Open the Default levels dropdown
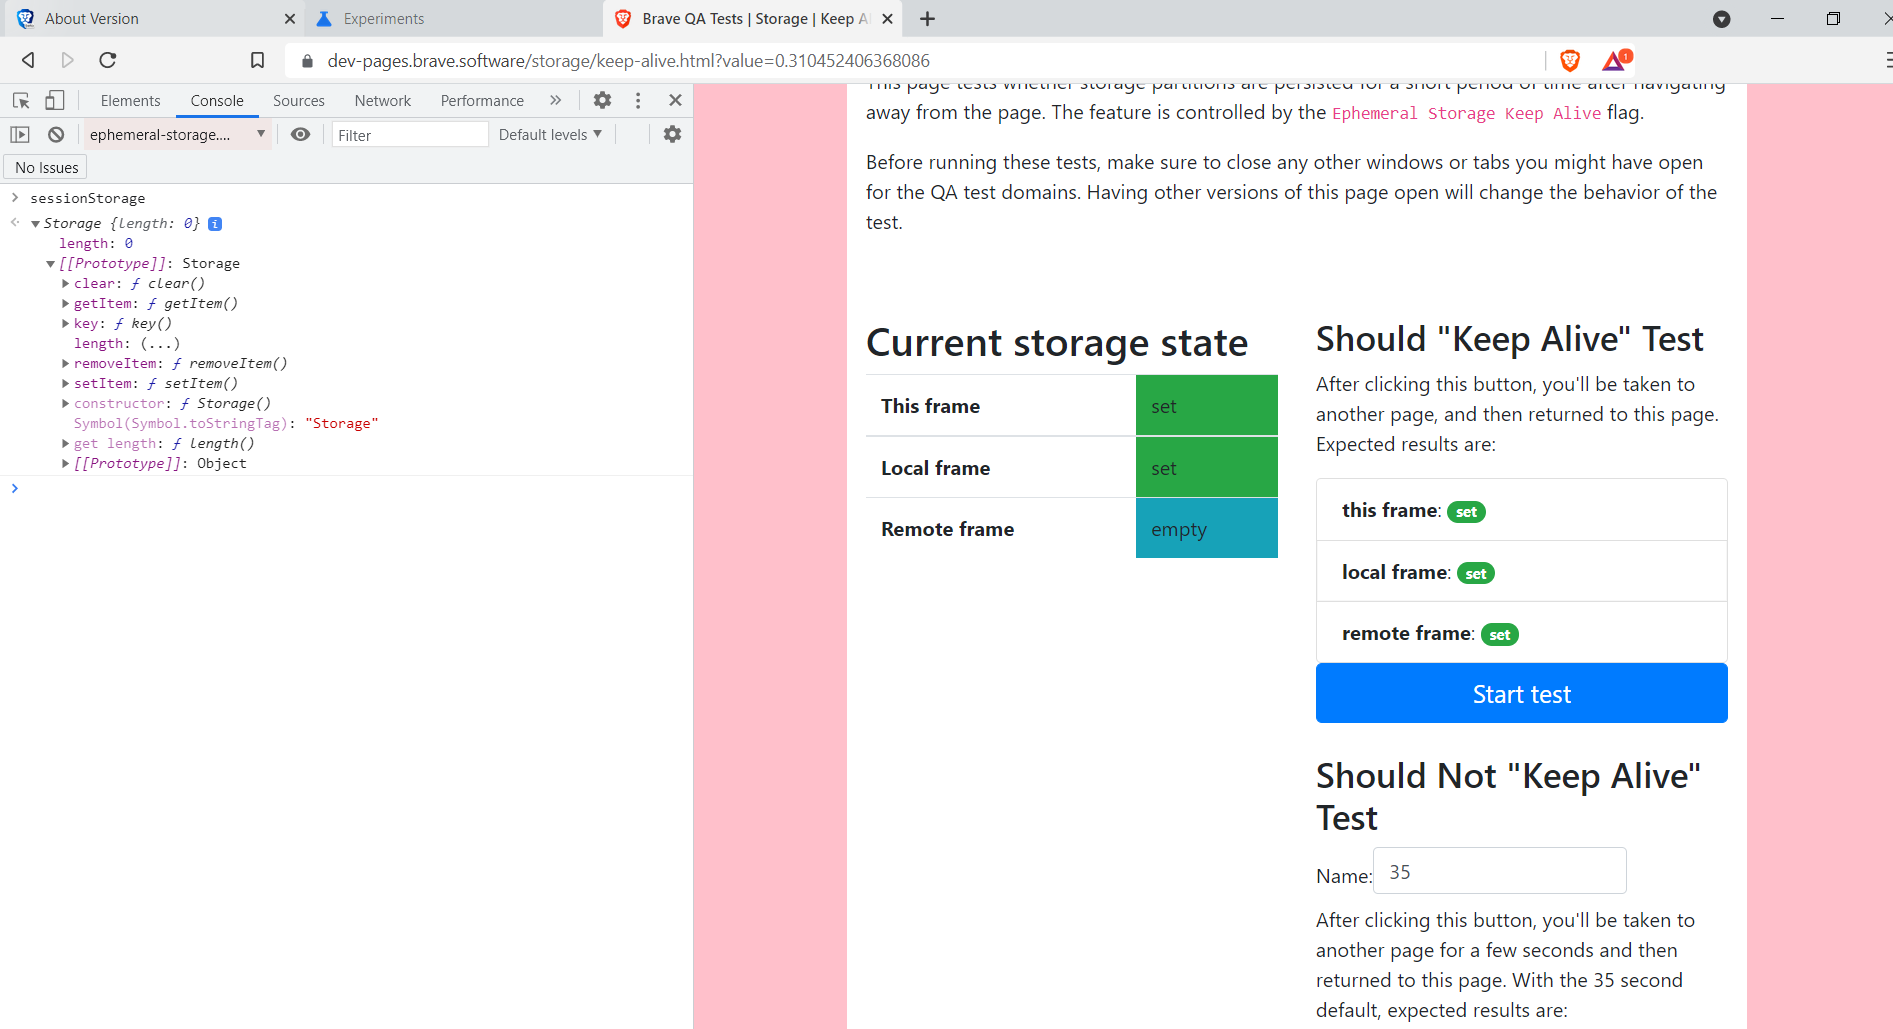This screenshot has height=1029, width=1893. coord(549,134)
